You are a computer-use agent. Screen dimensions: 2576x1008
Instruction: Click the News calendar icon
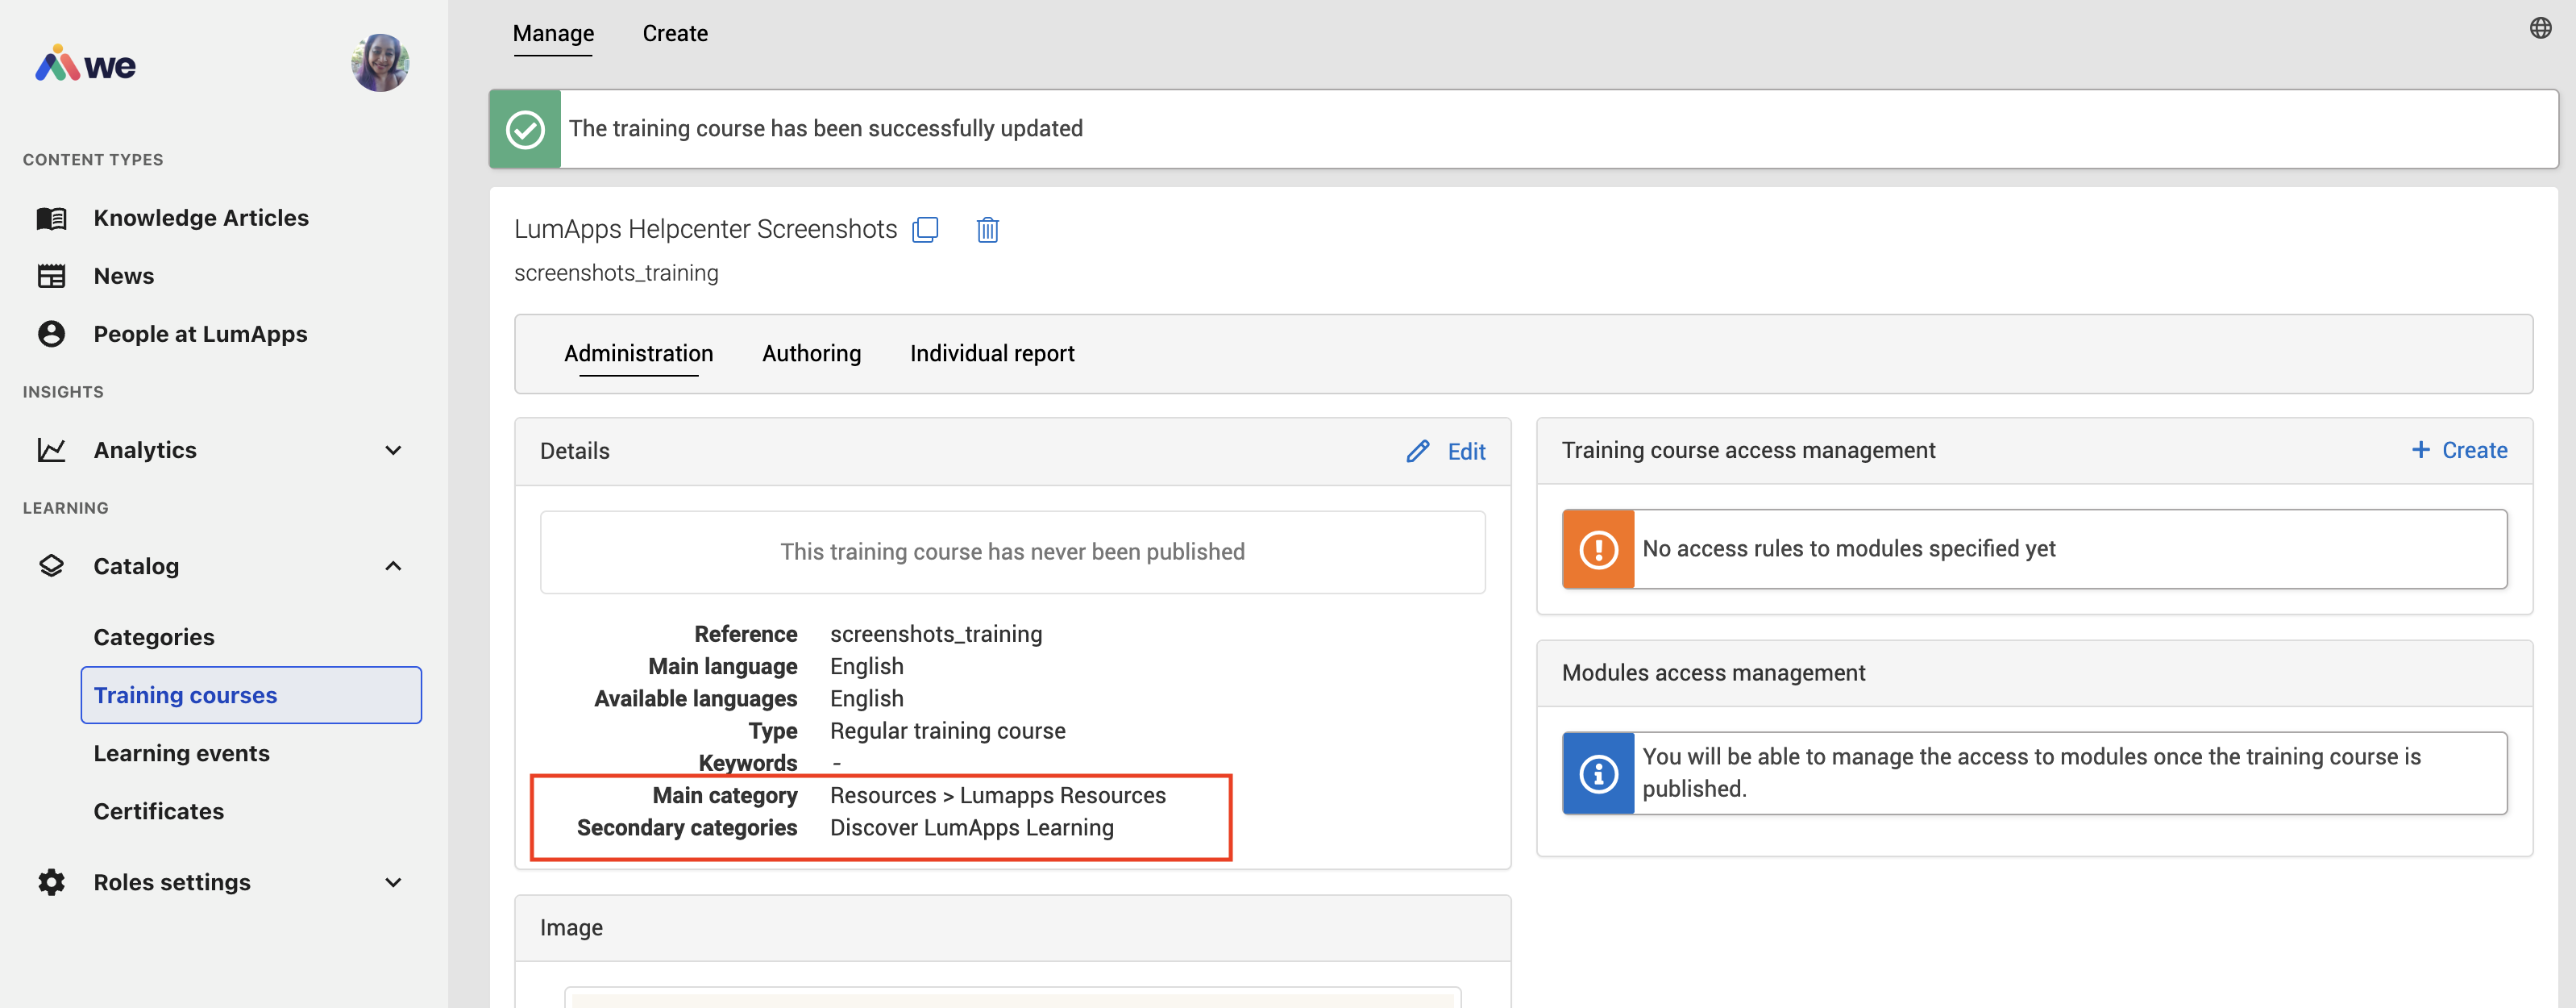[51, 276]
